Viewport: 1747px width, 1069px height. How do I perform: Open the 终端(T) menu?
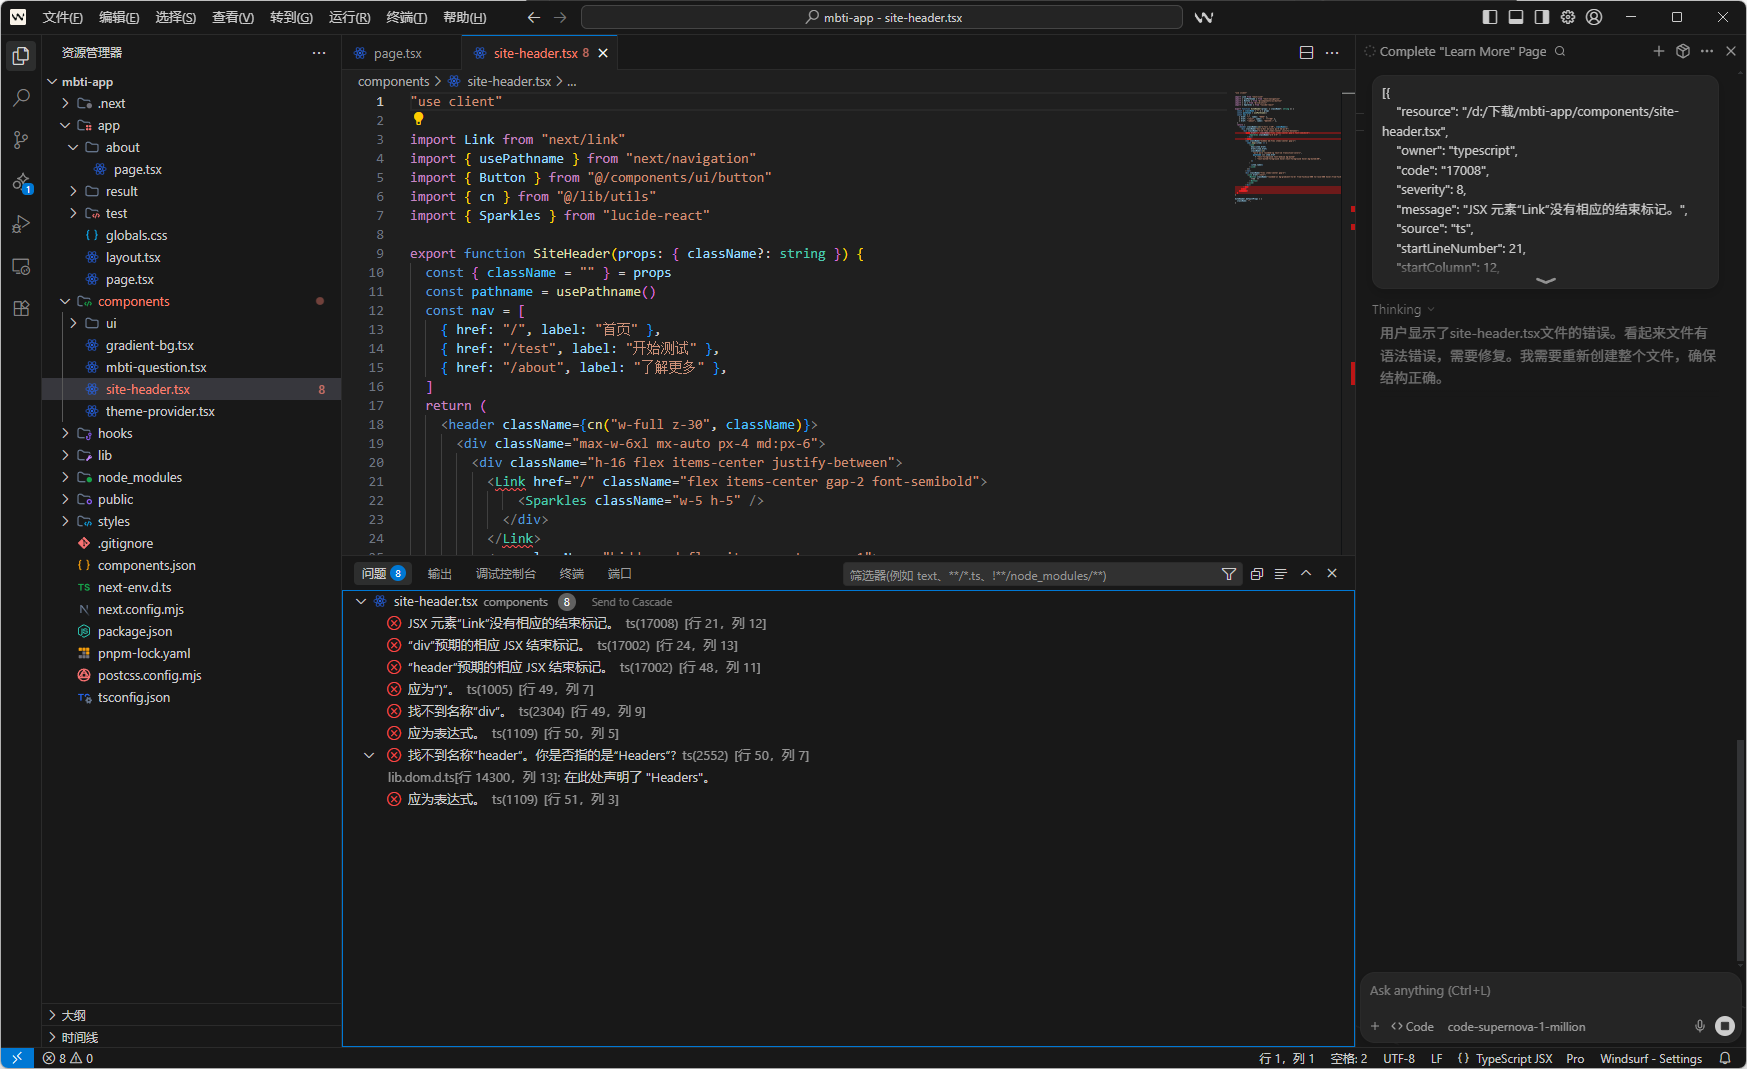pyautogui.click(x=406, y=17)
